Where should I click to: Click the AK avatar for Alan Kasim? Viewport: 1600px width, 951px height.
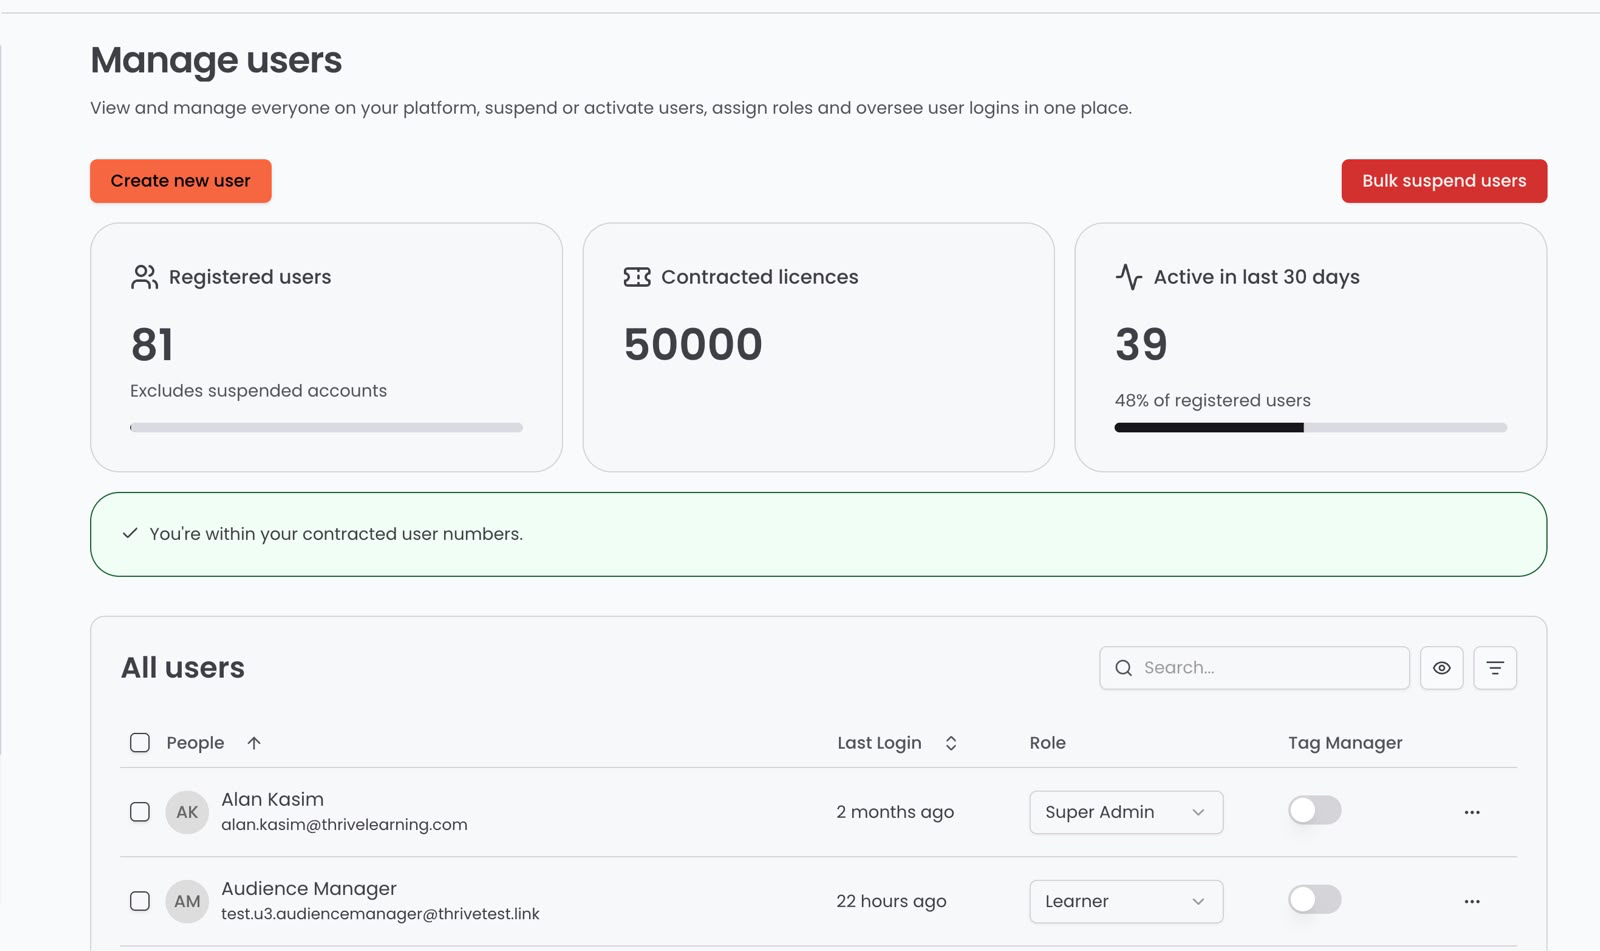pyautogui.click(x=187, y=812)
